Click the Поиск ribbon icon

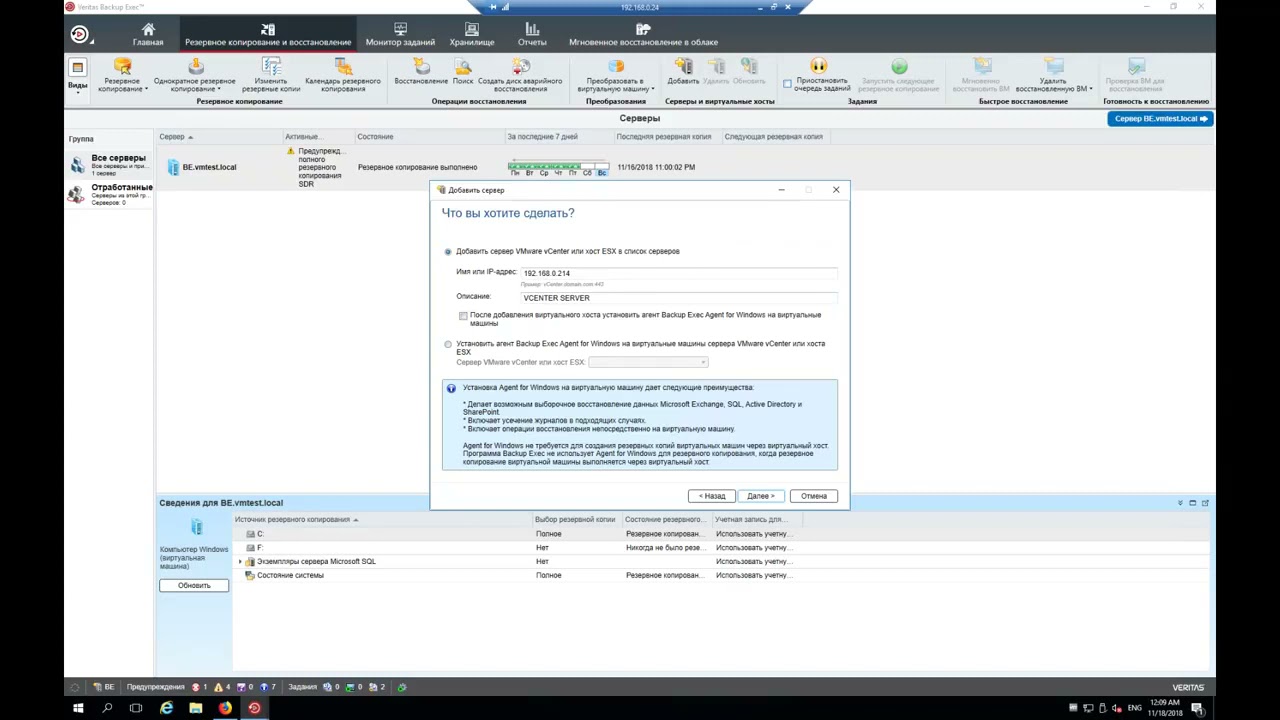tap(463, 72)
